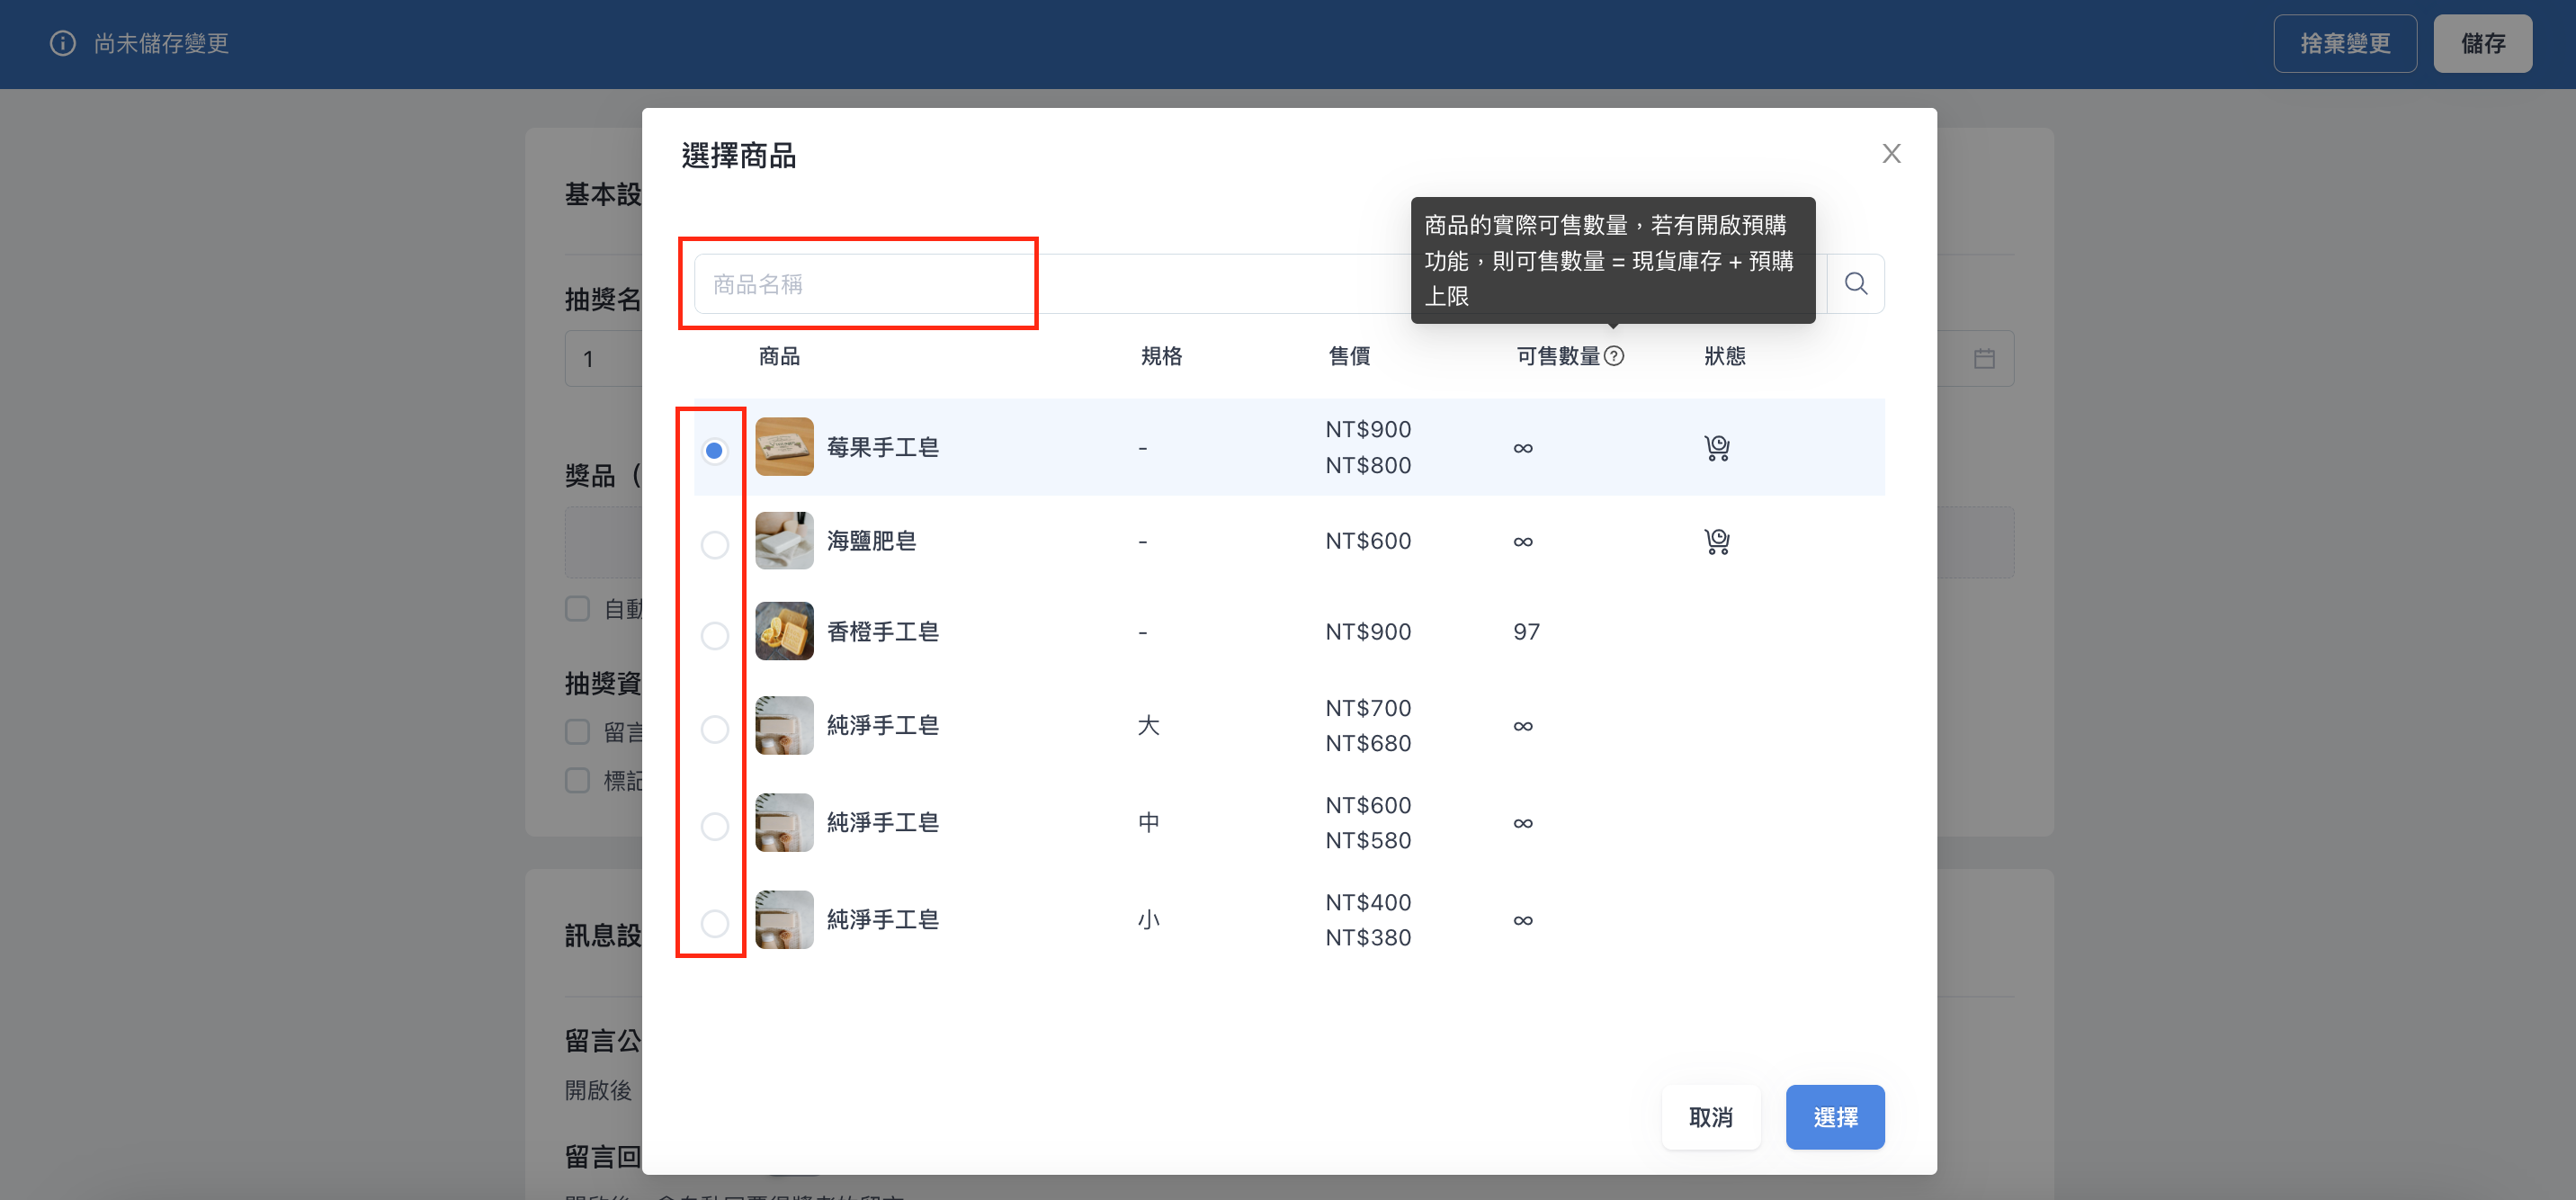
Task: Close the 選擇商品 dialog with X
Action: click(x=1891, y=153)
